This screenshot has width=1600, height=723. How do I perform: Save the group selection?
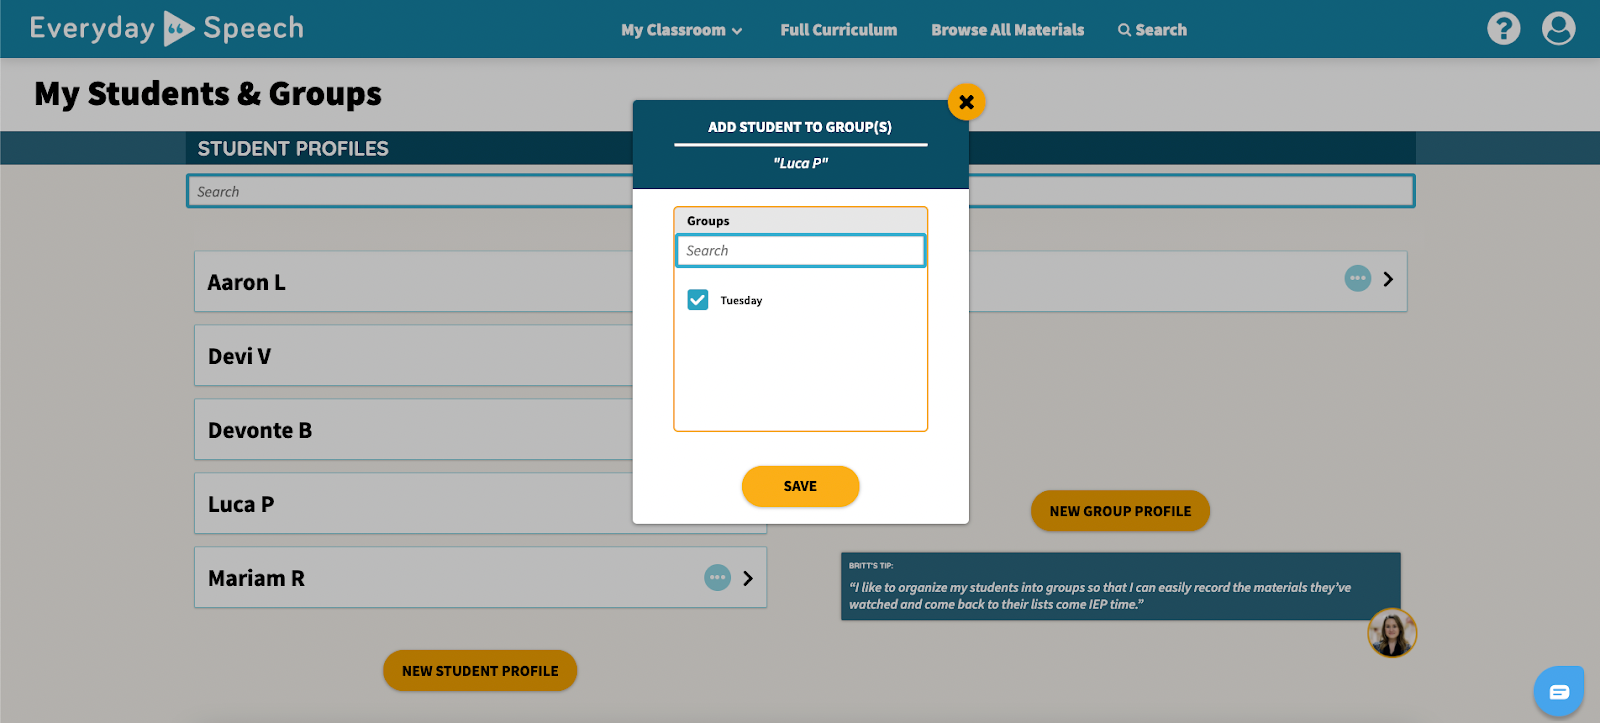(800, 486)
